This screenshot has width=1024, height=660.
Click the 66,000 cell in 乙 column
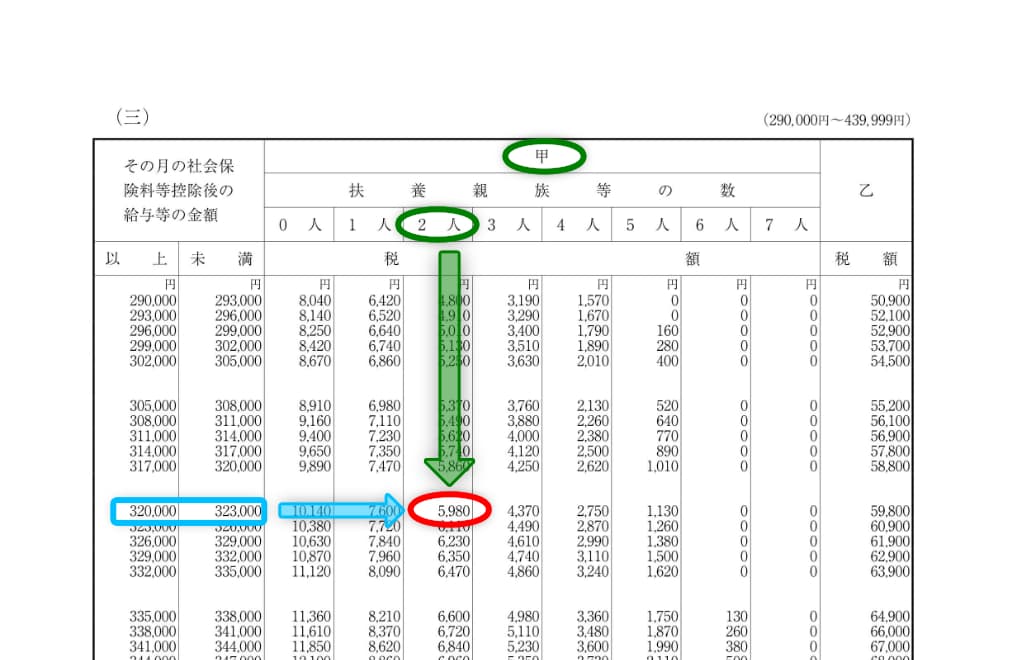(890, 631)
